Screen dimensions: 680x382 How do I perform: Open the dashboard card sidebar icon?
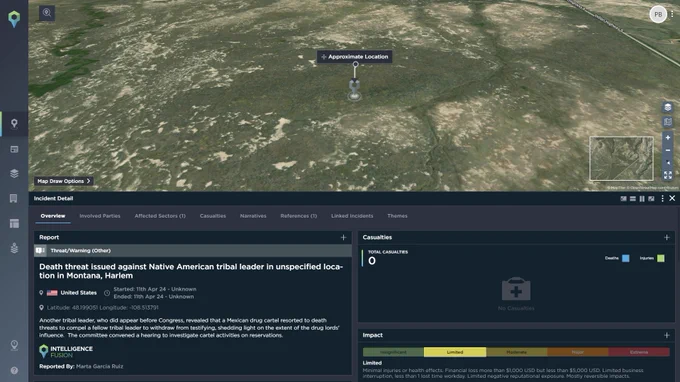(14, 149)
